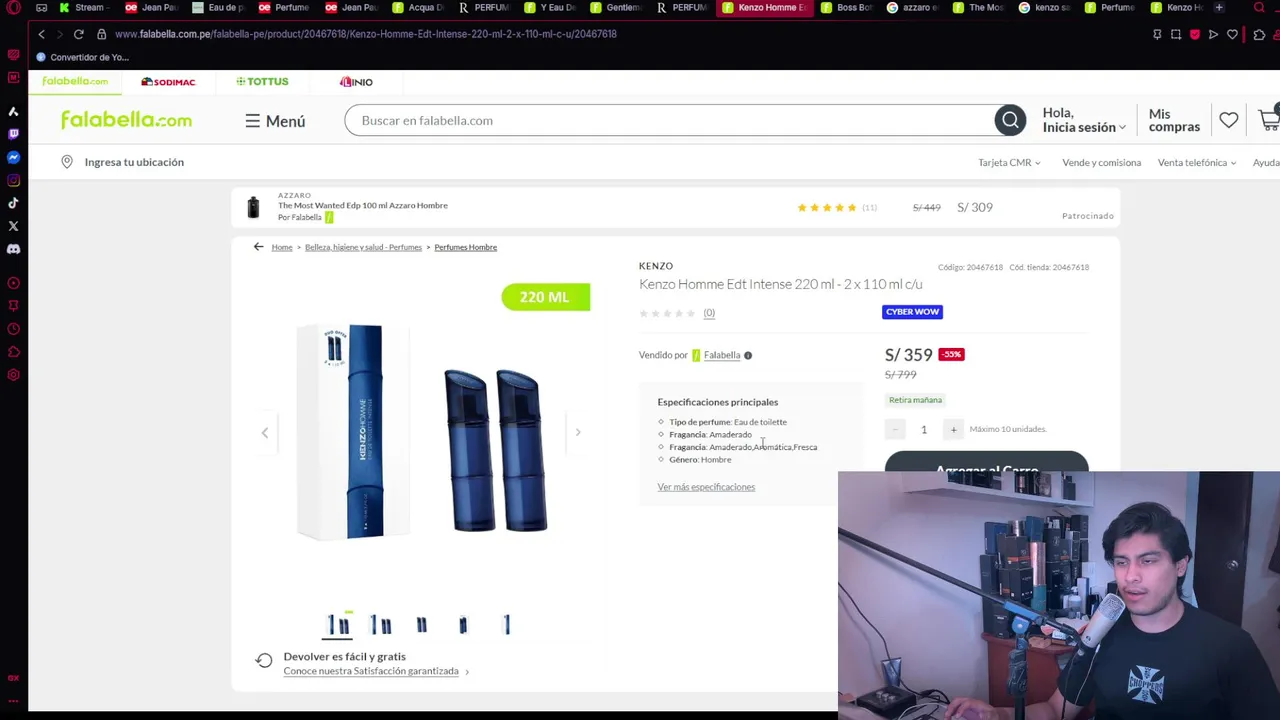Focus the Buscar en falabella.com search field
Screen dimensions: 1280x720
pyautogui.click(x=670, y=120)
